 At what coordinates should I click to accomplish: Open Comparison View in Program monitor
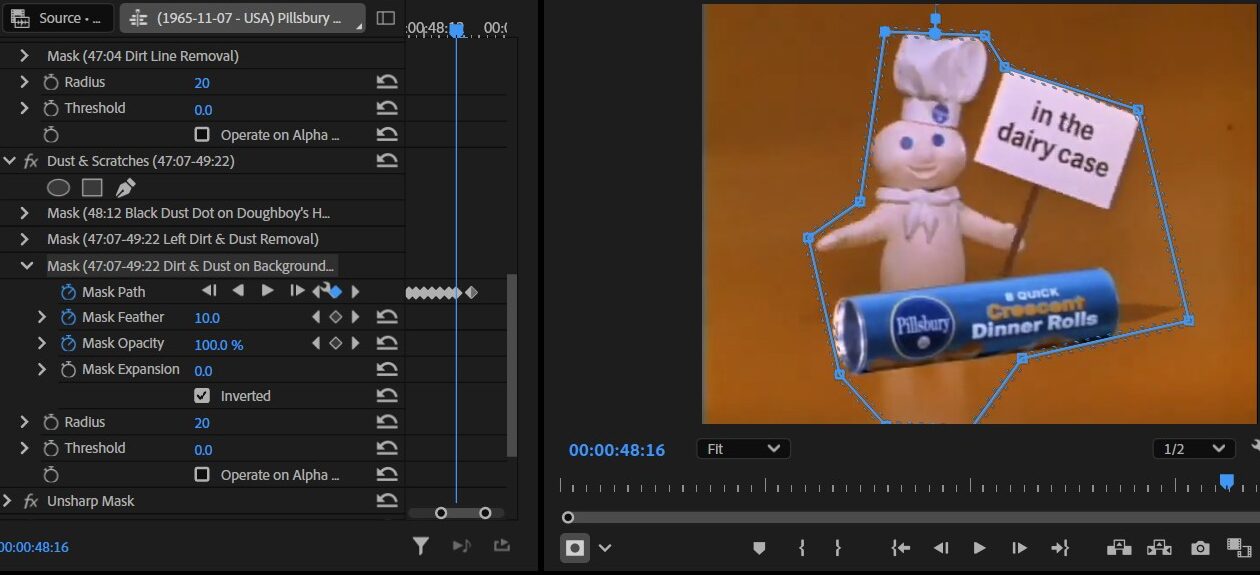(x=1239, y=548)
